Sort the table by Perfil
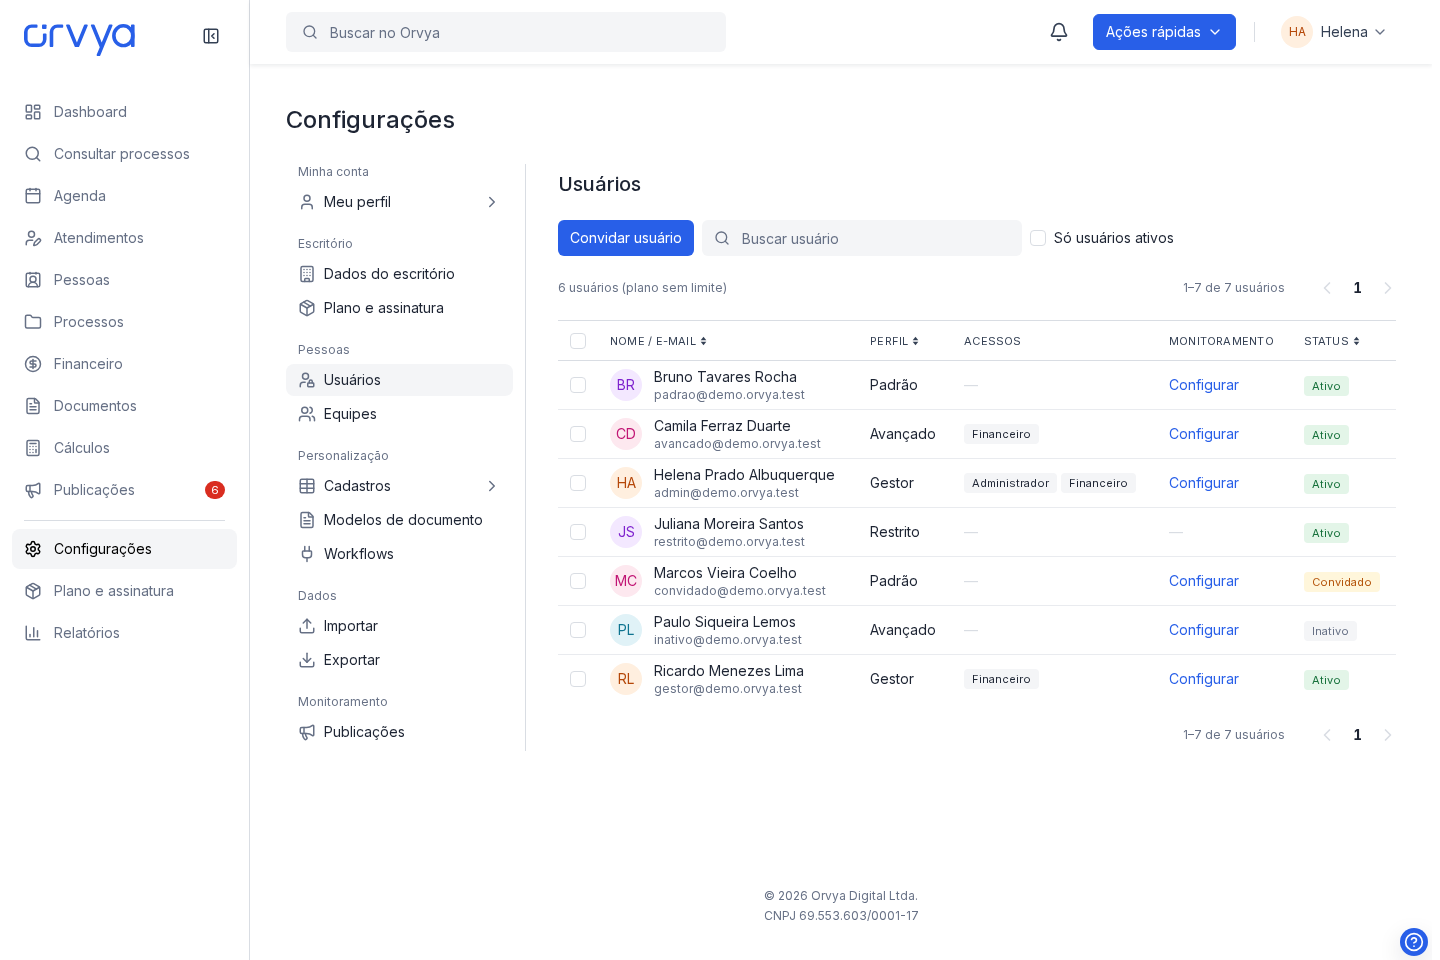 coord(894,341)
